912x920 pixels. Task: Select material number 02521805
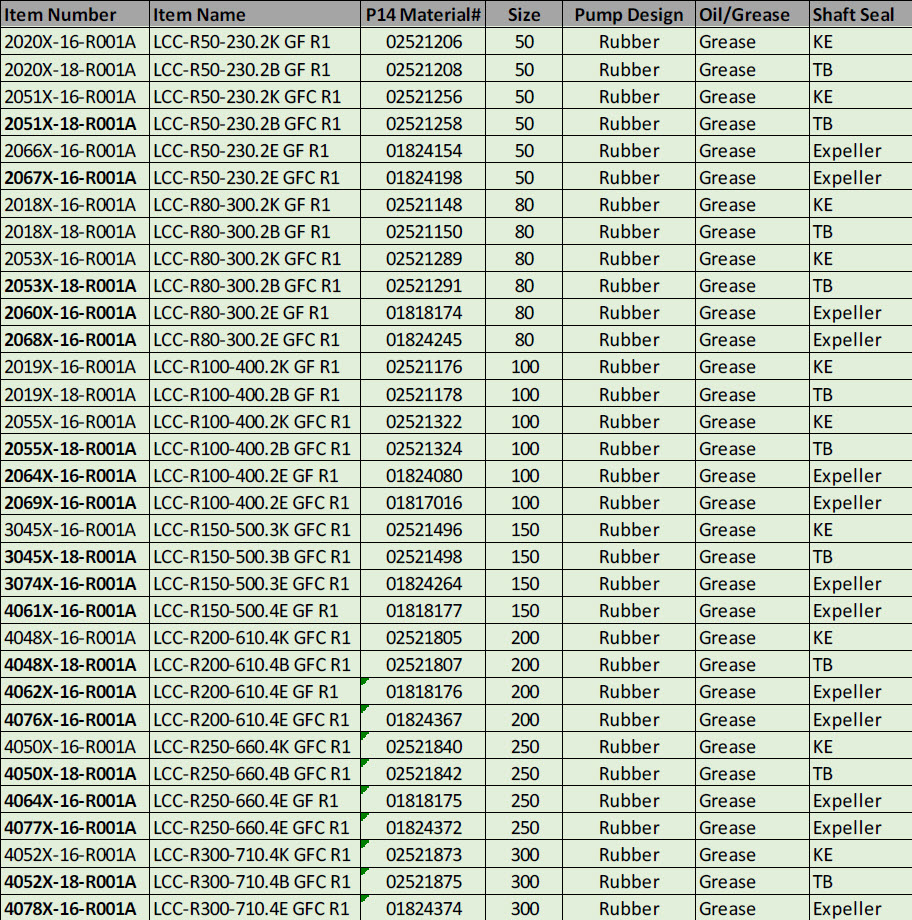point(423,637)
